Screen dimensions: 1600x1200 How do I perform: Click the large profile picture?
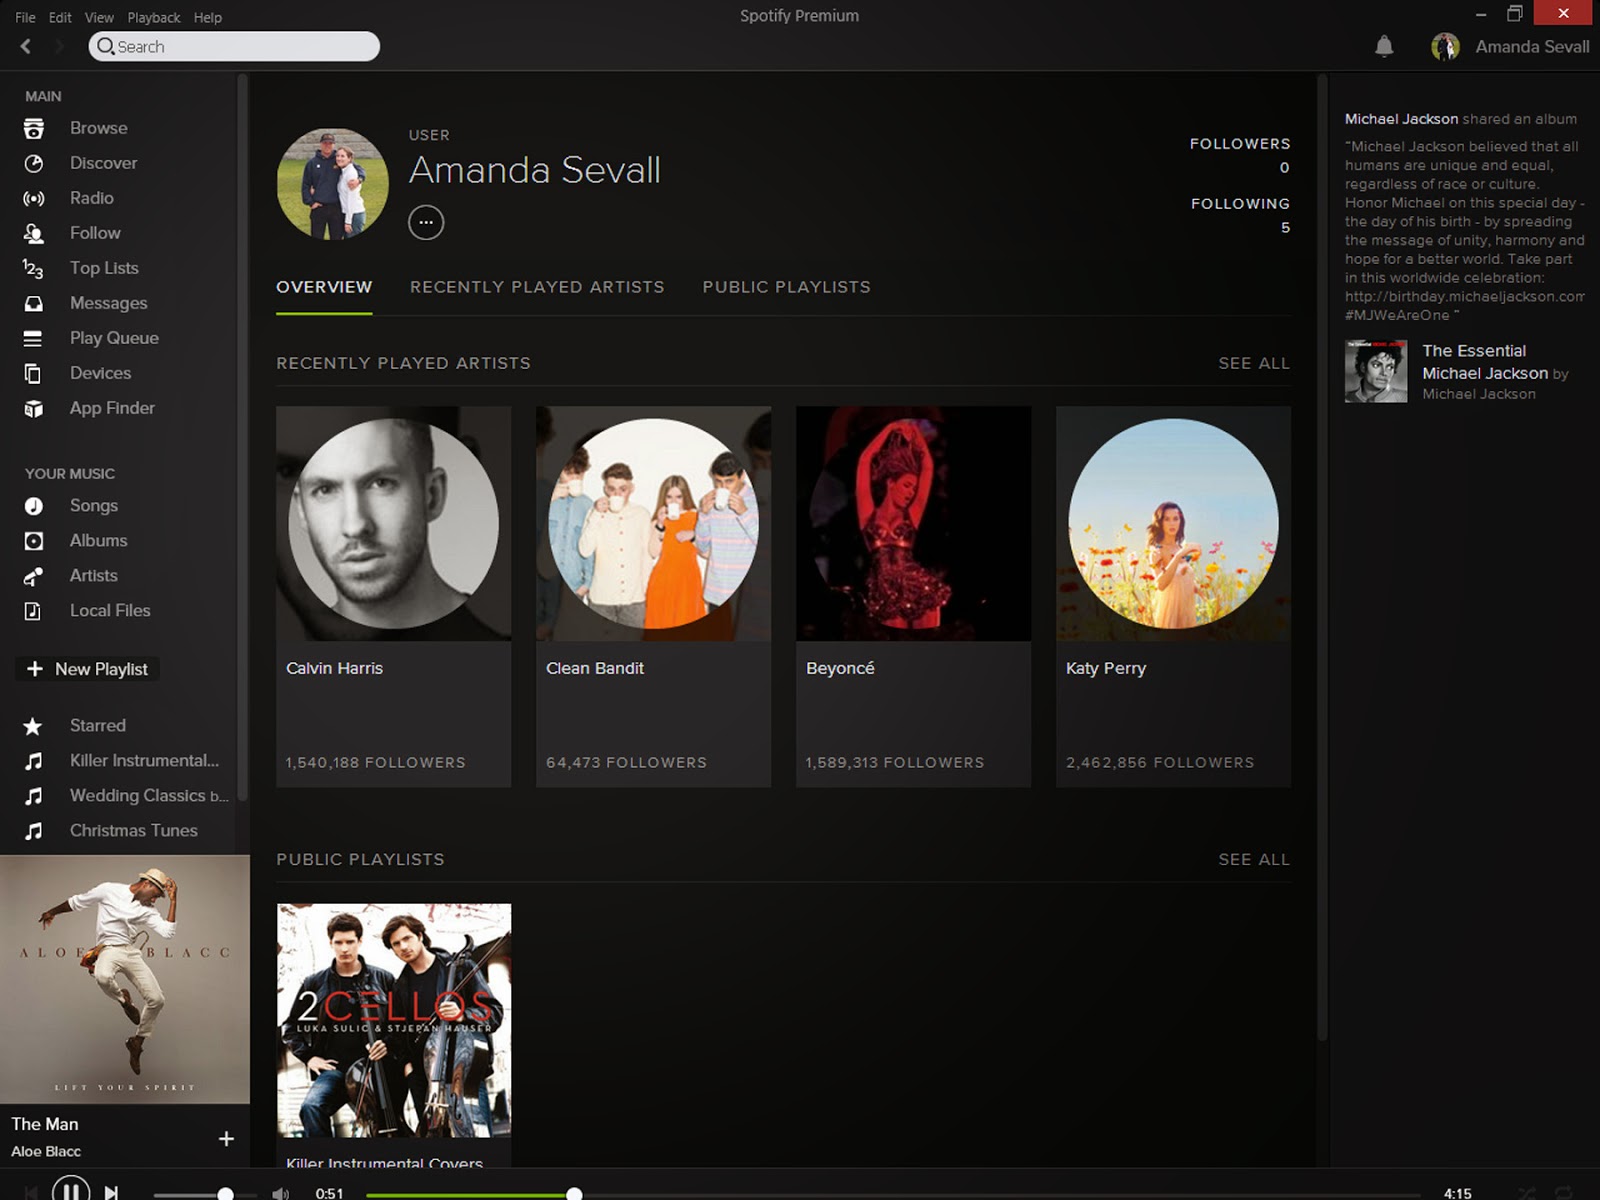[x=333, y=184]
